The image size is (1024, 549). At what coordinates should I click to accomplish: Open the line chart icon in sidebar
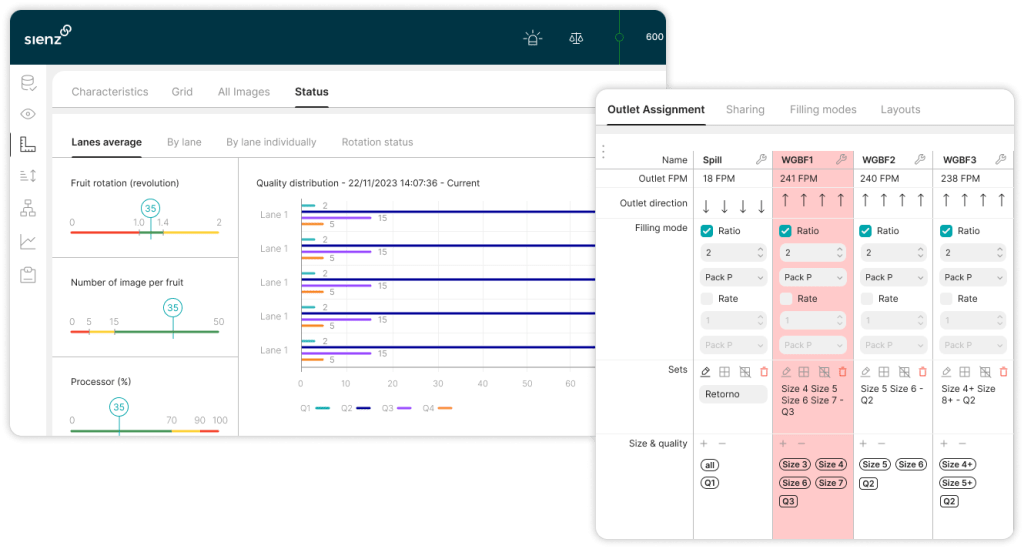click(x=28, y=241)
